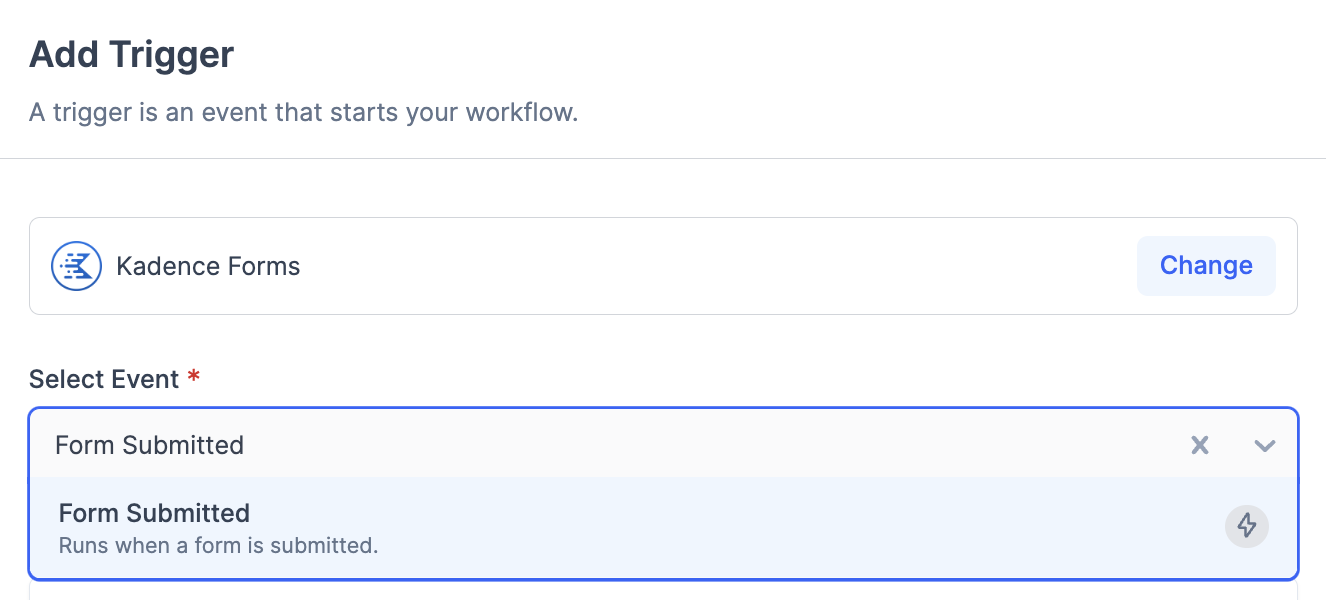Viewport: 1326px width, 600px height.
Task: Click the Kadence Forms app name text
Action: click(x=208, y=266)
